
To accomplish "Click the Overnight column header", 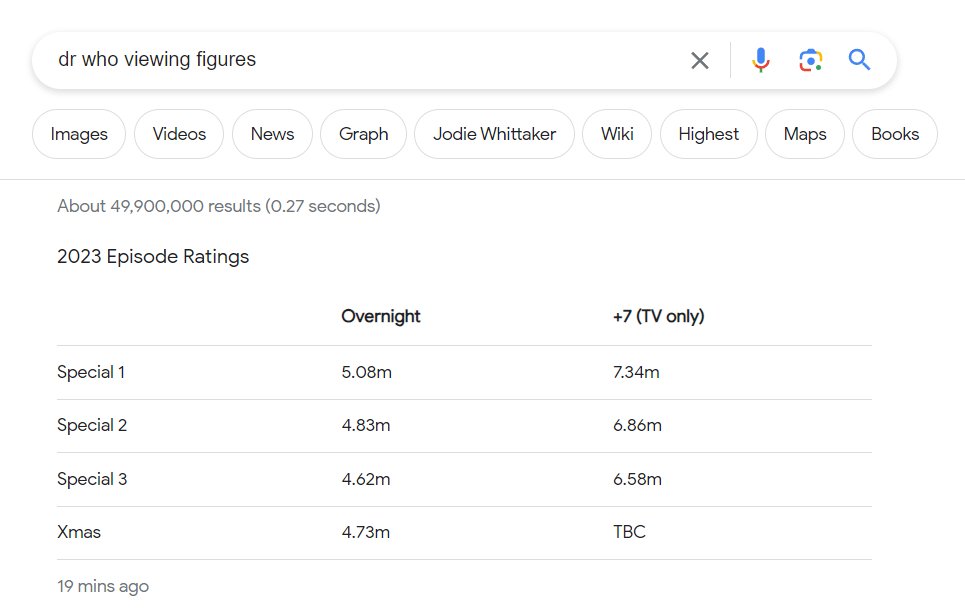I will (380, 316).
